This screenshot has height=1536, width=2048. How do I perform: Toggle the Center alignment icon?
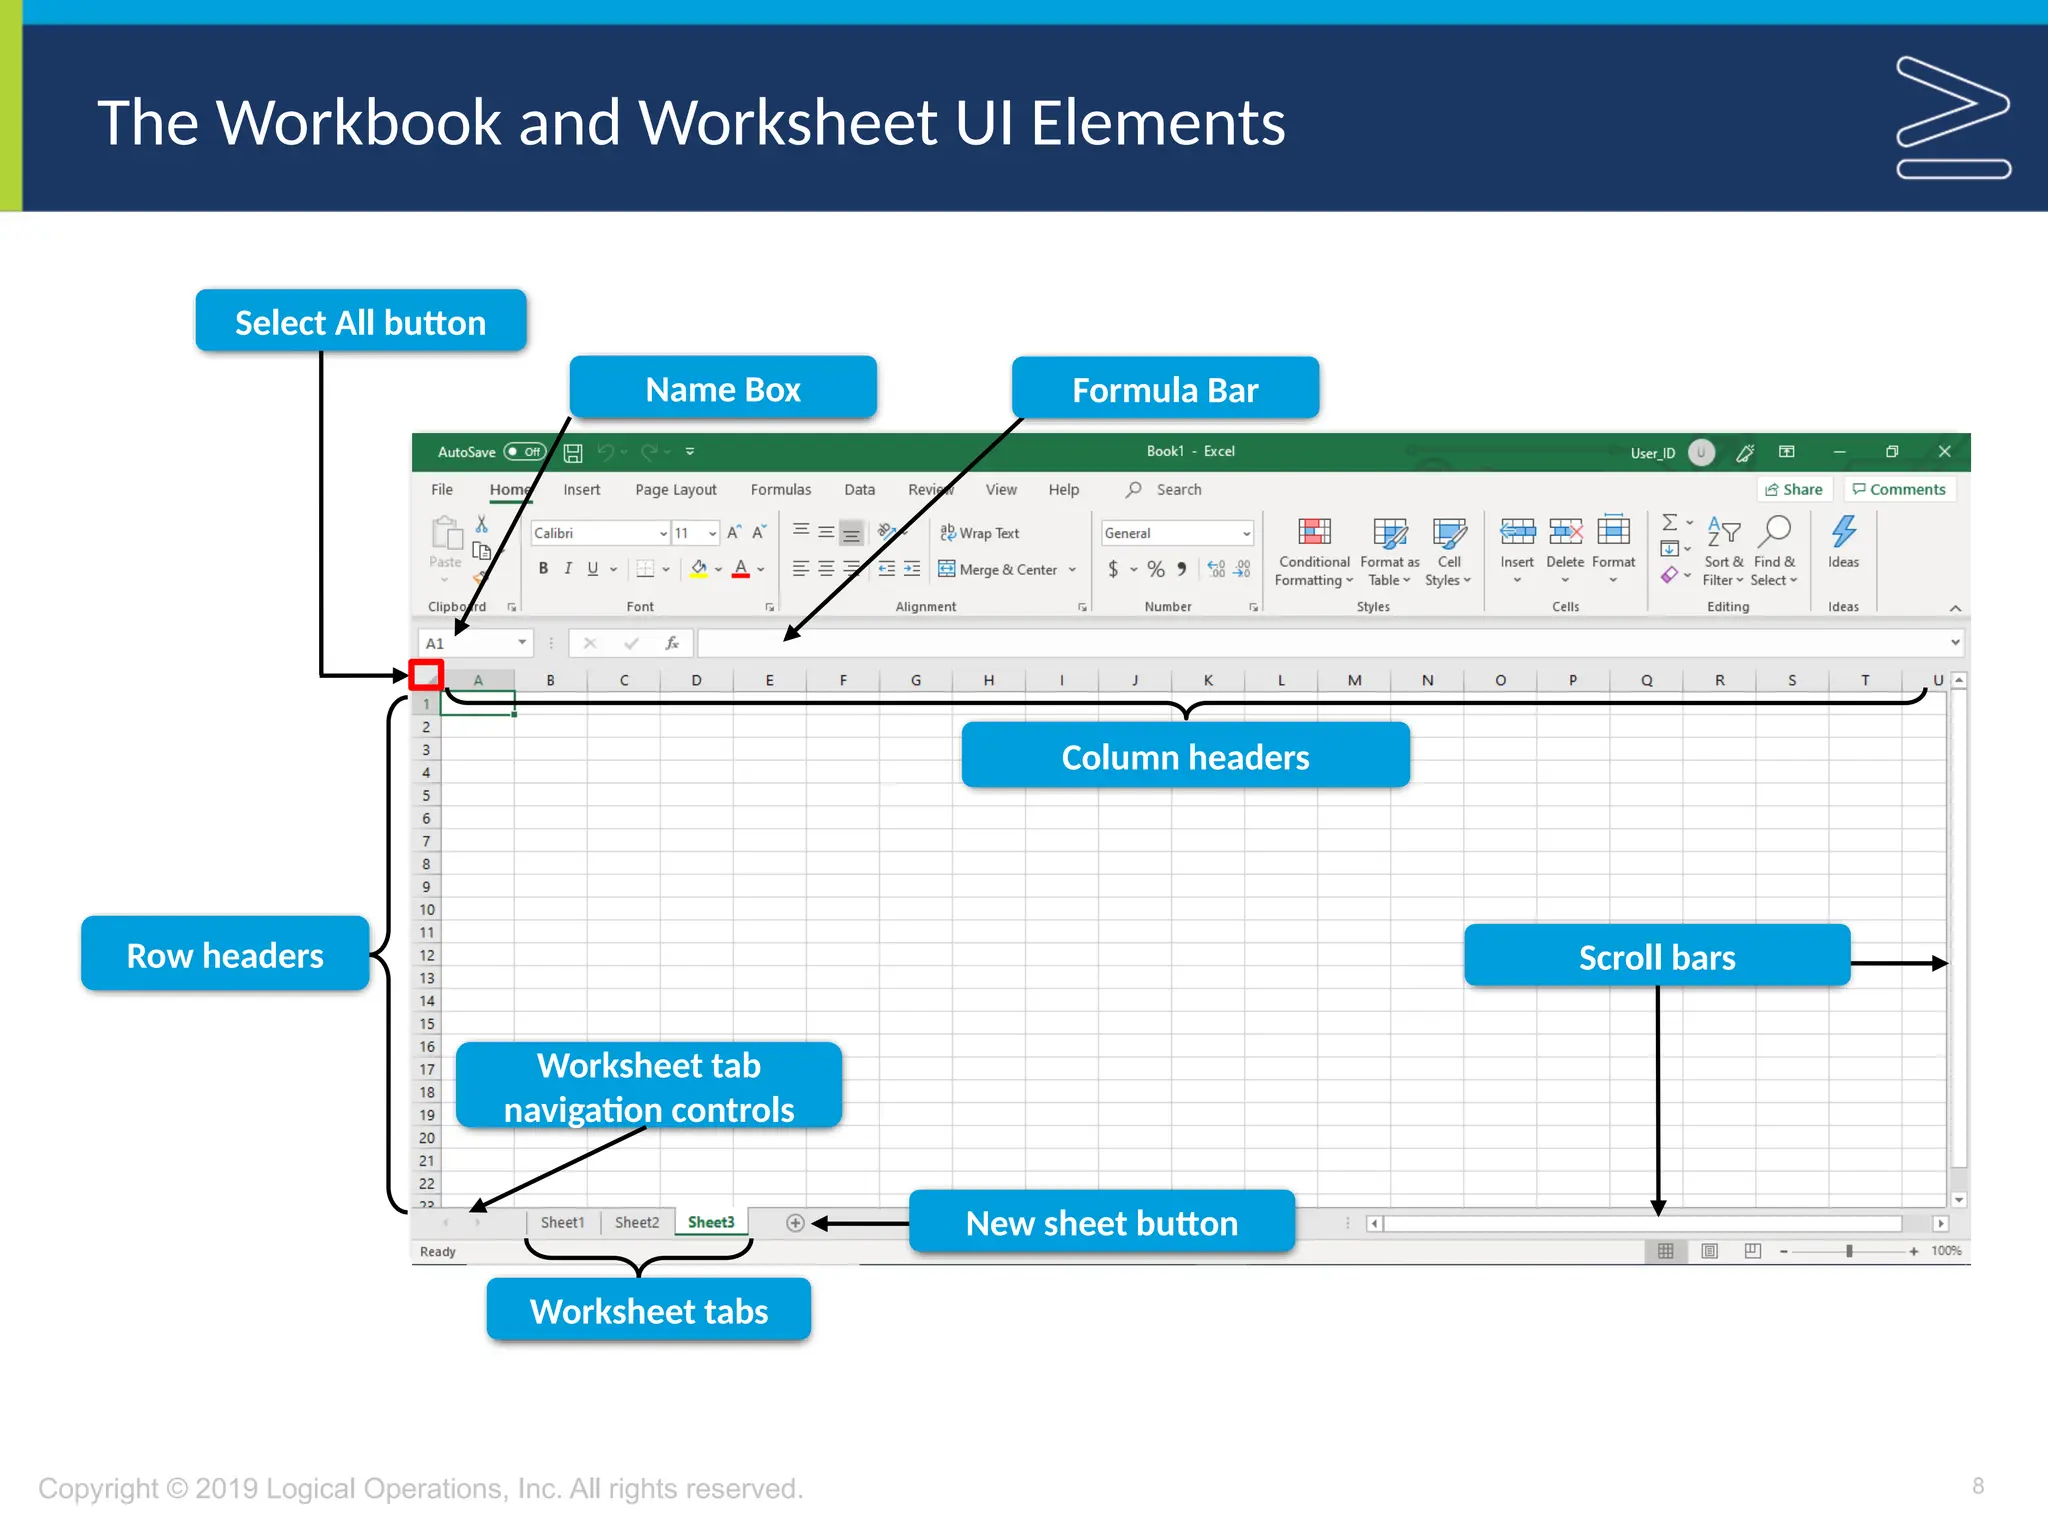(826, 569)
